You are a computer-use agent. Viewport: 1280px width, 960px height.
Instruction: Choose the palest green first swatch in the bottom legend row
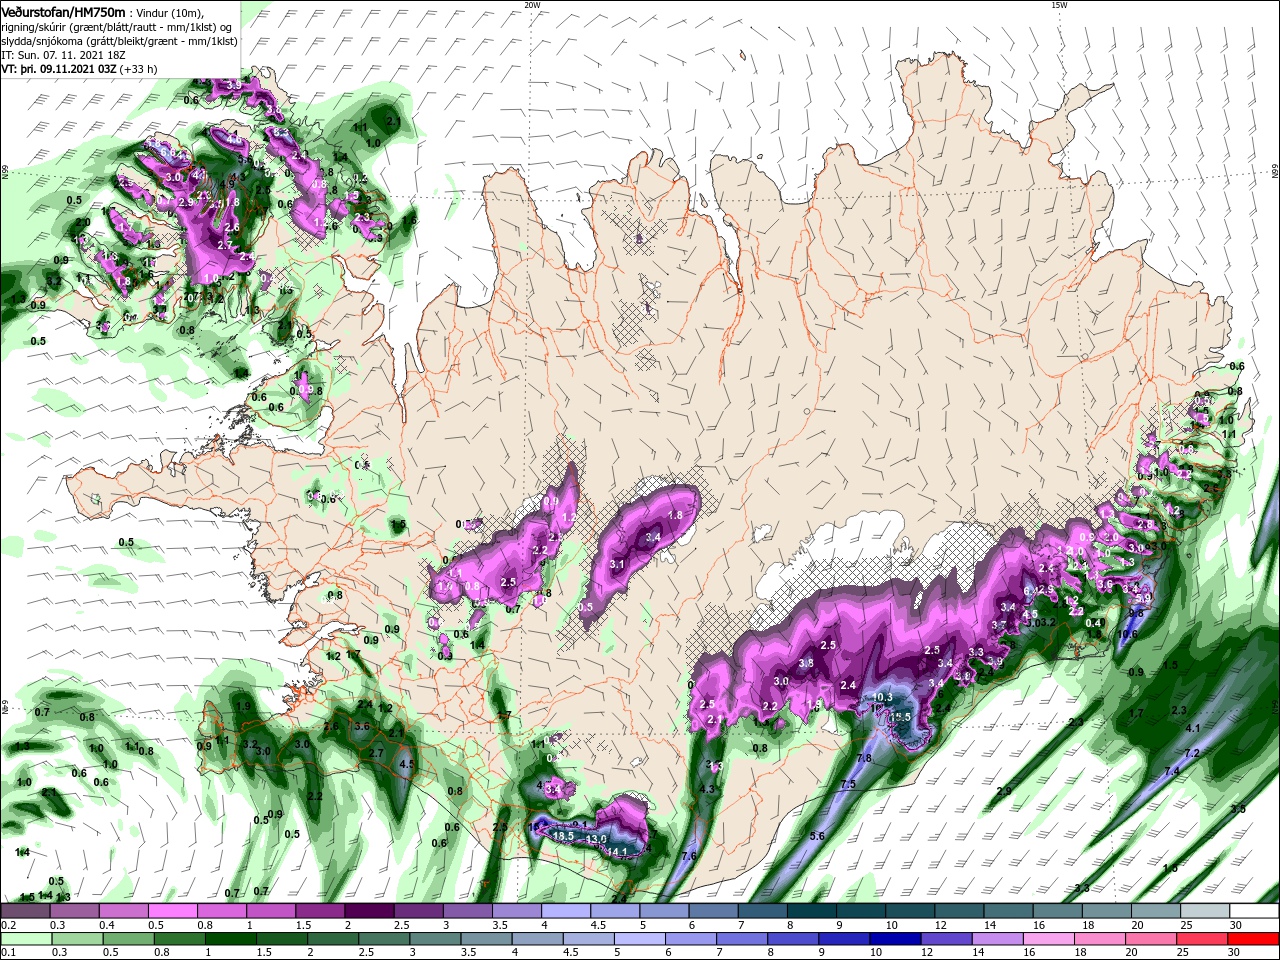point(26,939)
